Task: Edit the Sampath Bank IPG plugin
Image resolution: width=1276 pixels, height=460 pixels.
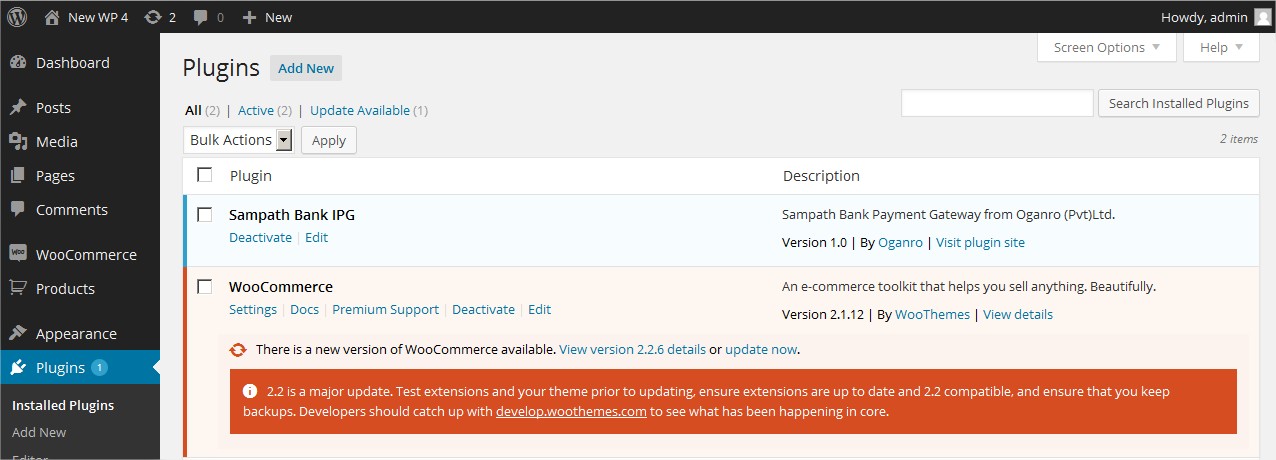Action: 316,237
